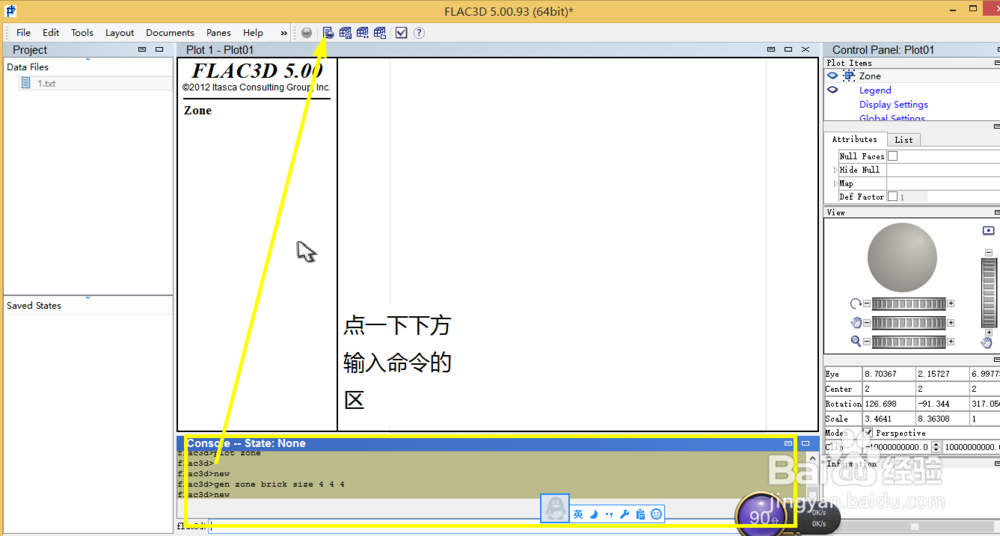Click the gray sphere execute/stop toolbar icon
The width and height of the screenshot is (1000, 536).
pyautogui.click(x=307, y=33)
